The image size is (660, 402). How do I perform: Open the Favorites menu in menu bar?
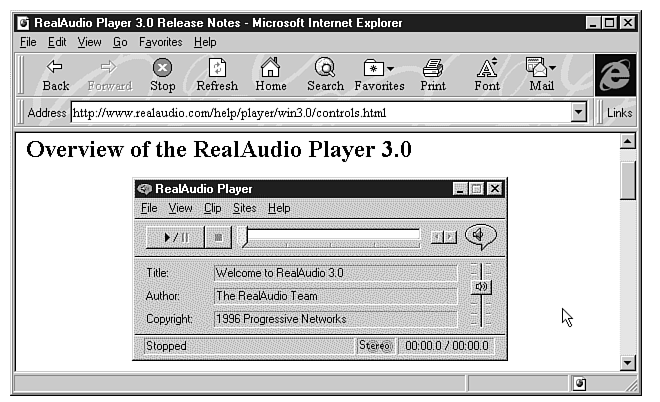coord(160,42)
